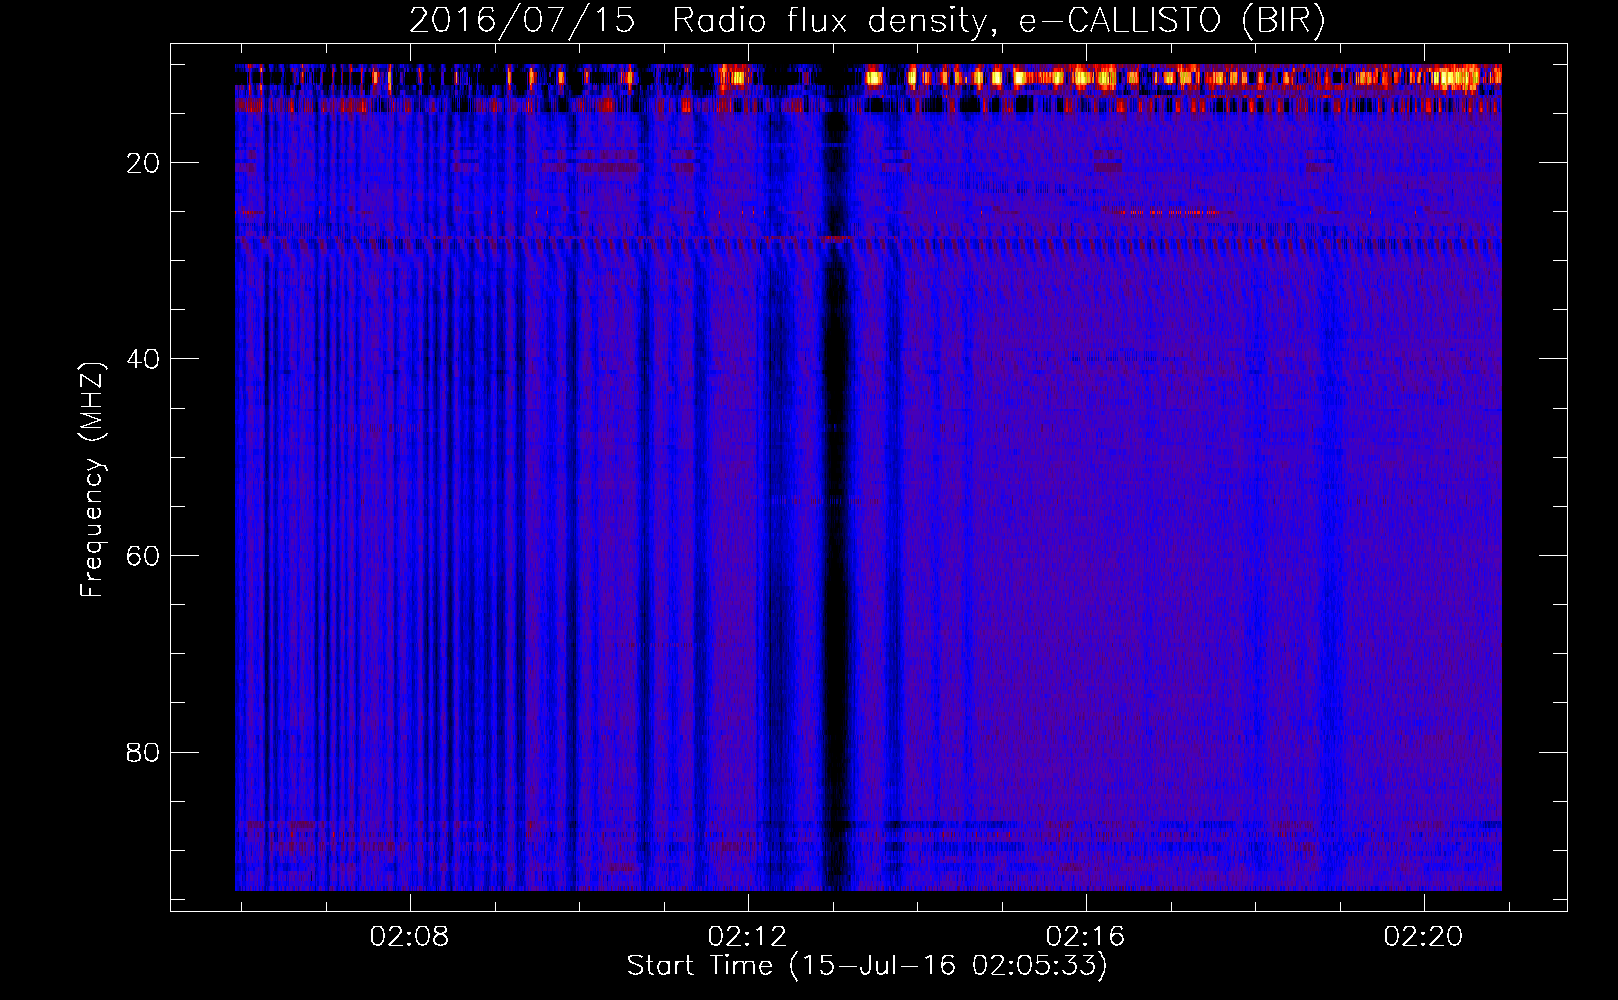Click the plot title '2016/07/15 Radio flux density, e-CALLISTO (BIR)'
Image resolution: width=1618 pixels, height=1000 pixels.
point(867,21)
